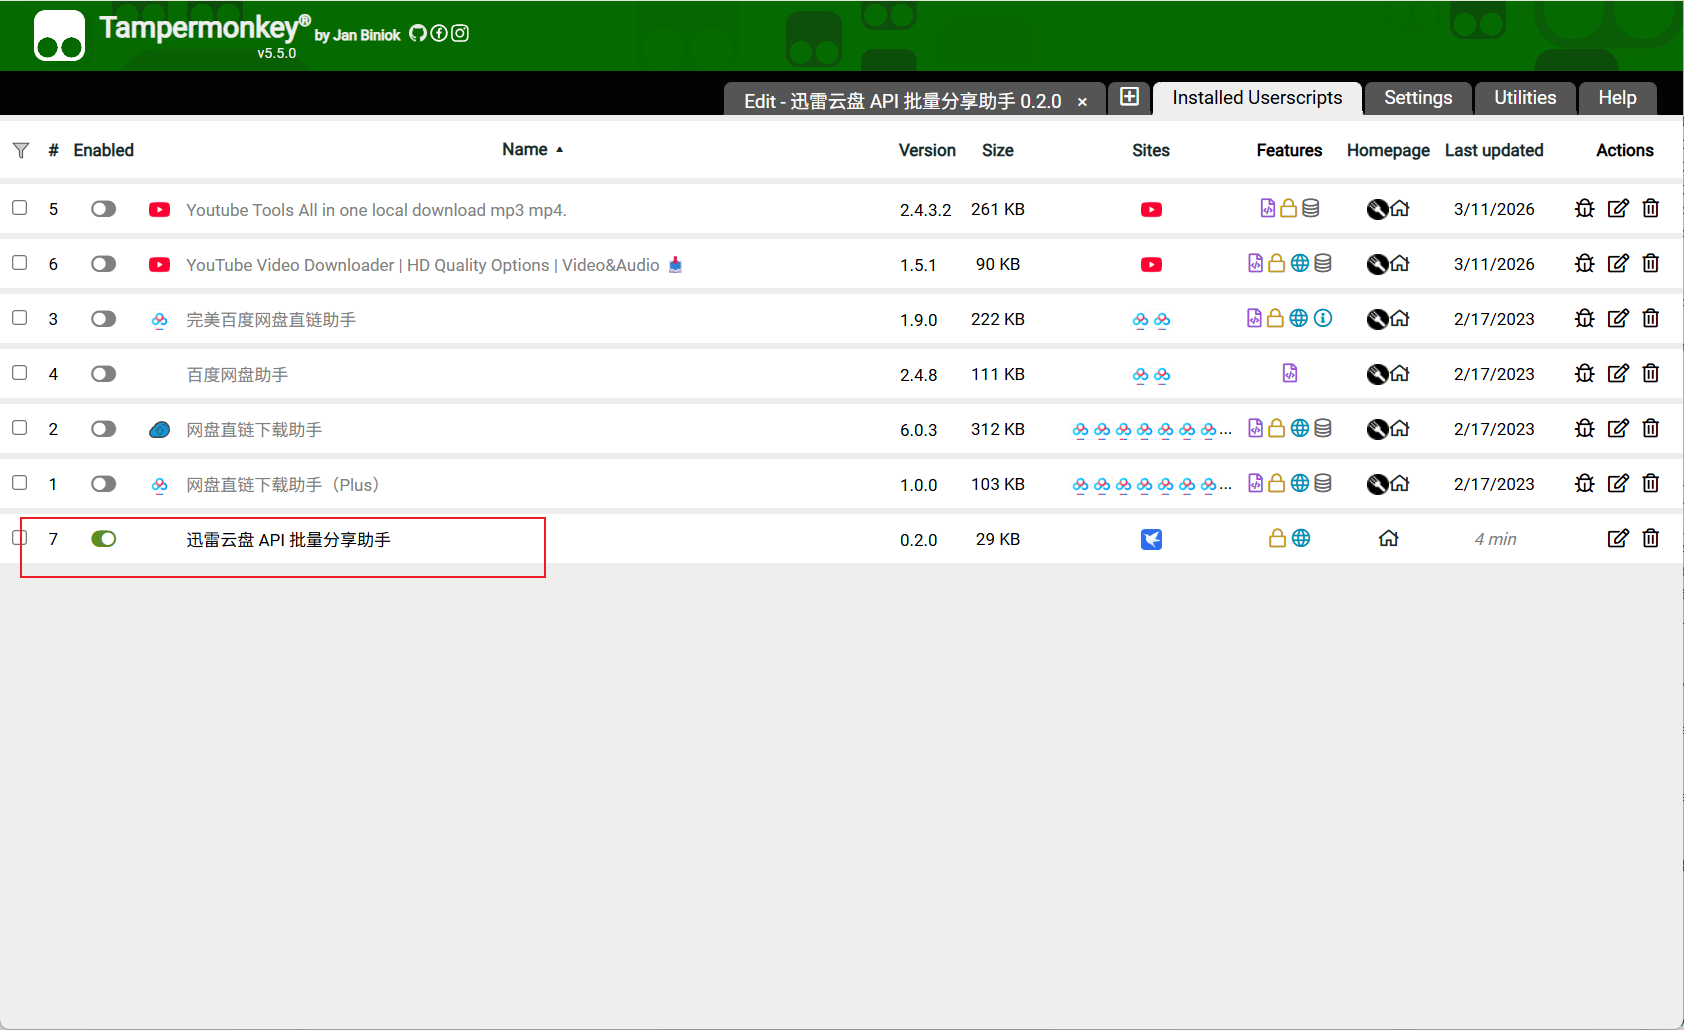The image size is (1684, 1030).
Task: Open the 百度网盘助手 script name
Action: 237,375
